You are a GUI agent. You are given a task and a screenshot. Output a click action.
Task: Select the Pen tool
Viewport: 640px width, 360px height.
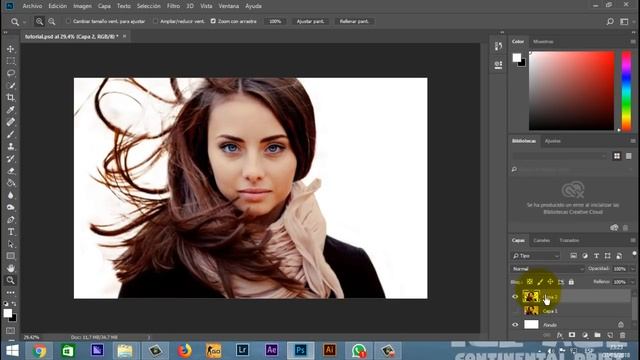[x=11, y=220]
